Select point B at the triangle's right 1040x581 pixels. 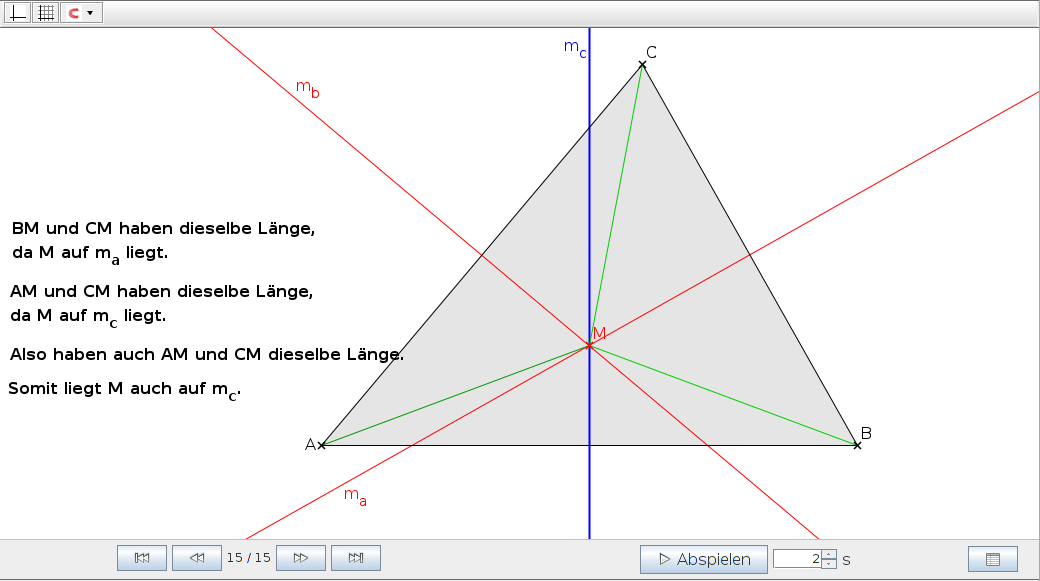click(857, 446)
